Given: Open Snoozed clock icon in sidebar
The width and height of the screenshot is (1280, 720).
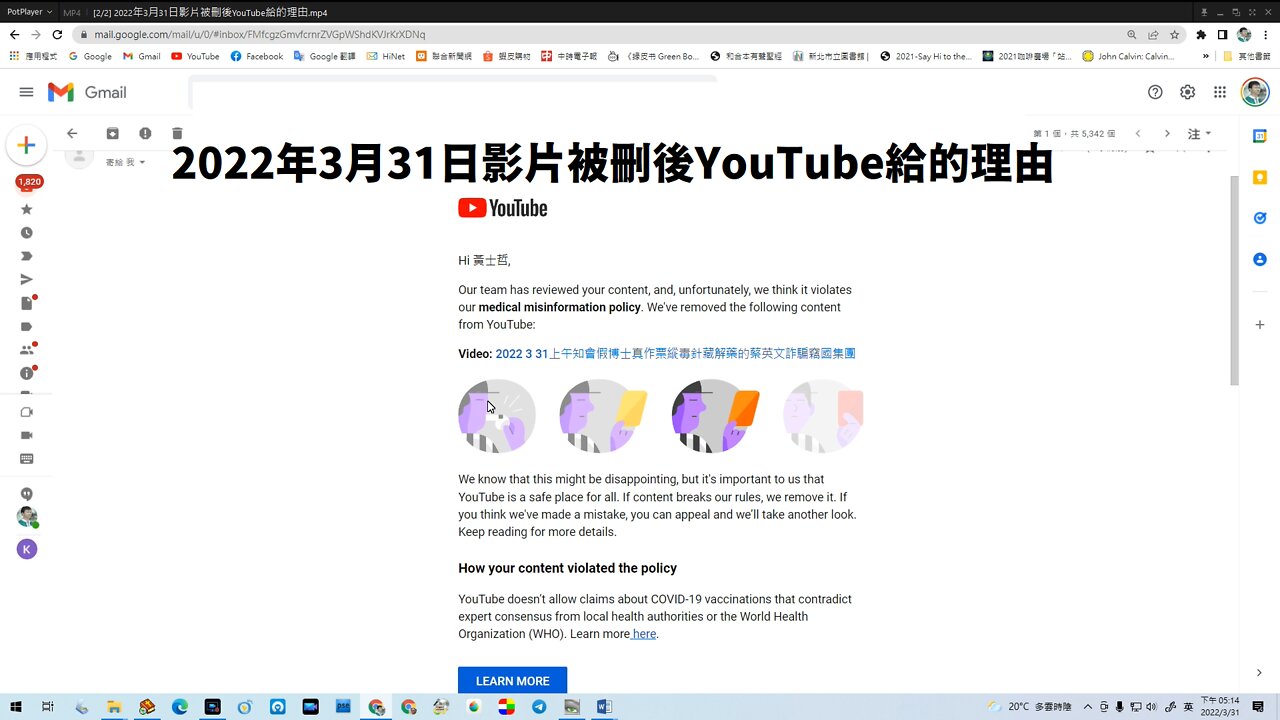Looking at the screenshot, I should [x=27, y=233].
